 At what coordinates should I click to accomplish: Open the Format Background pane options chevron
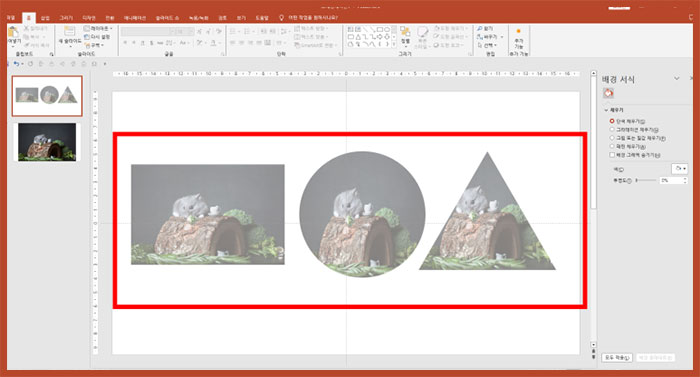click(677, 79)
